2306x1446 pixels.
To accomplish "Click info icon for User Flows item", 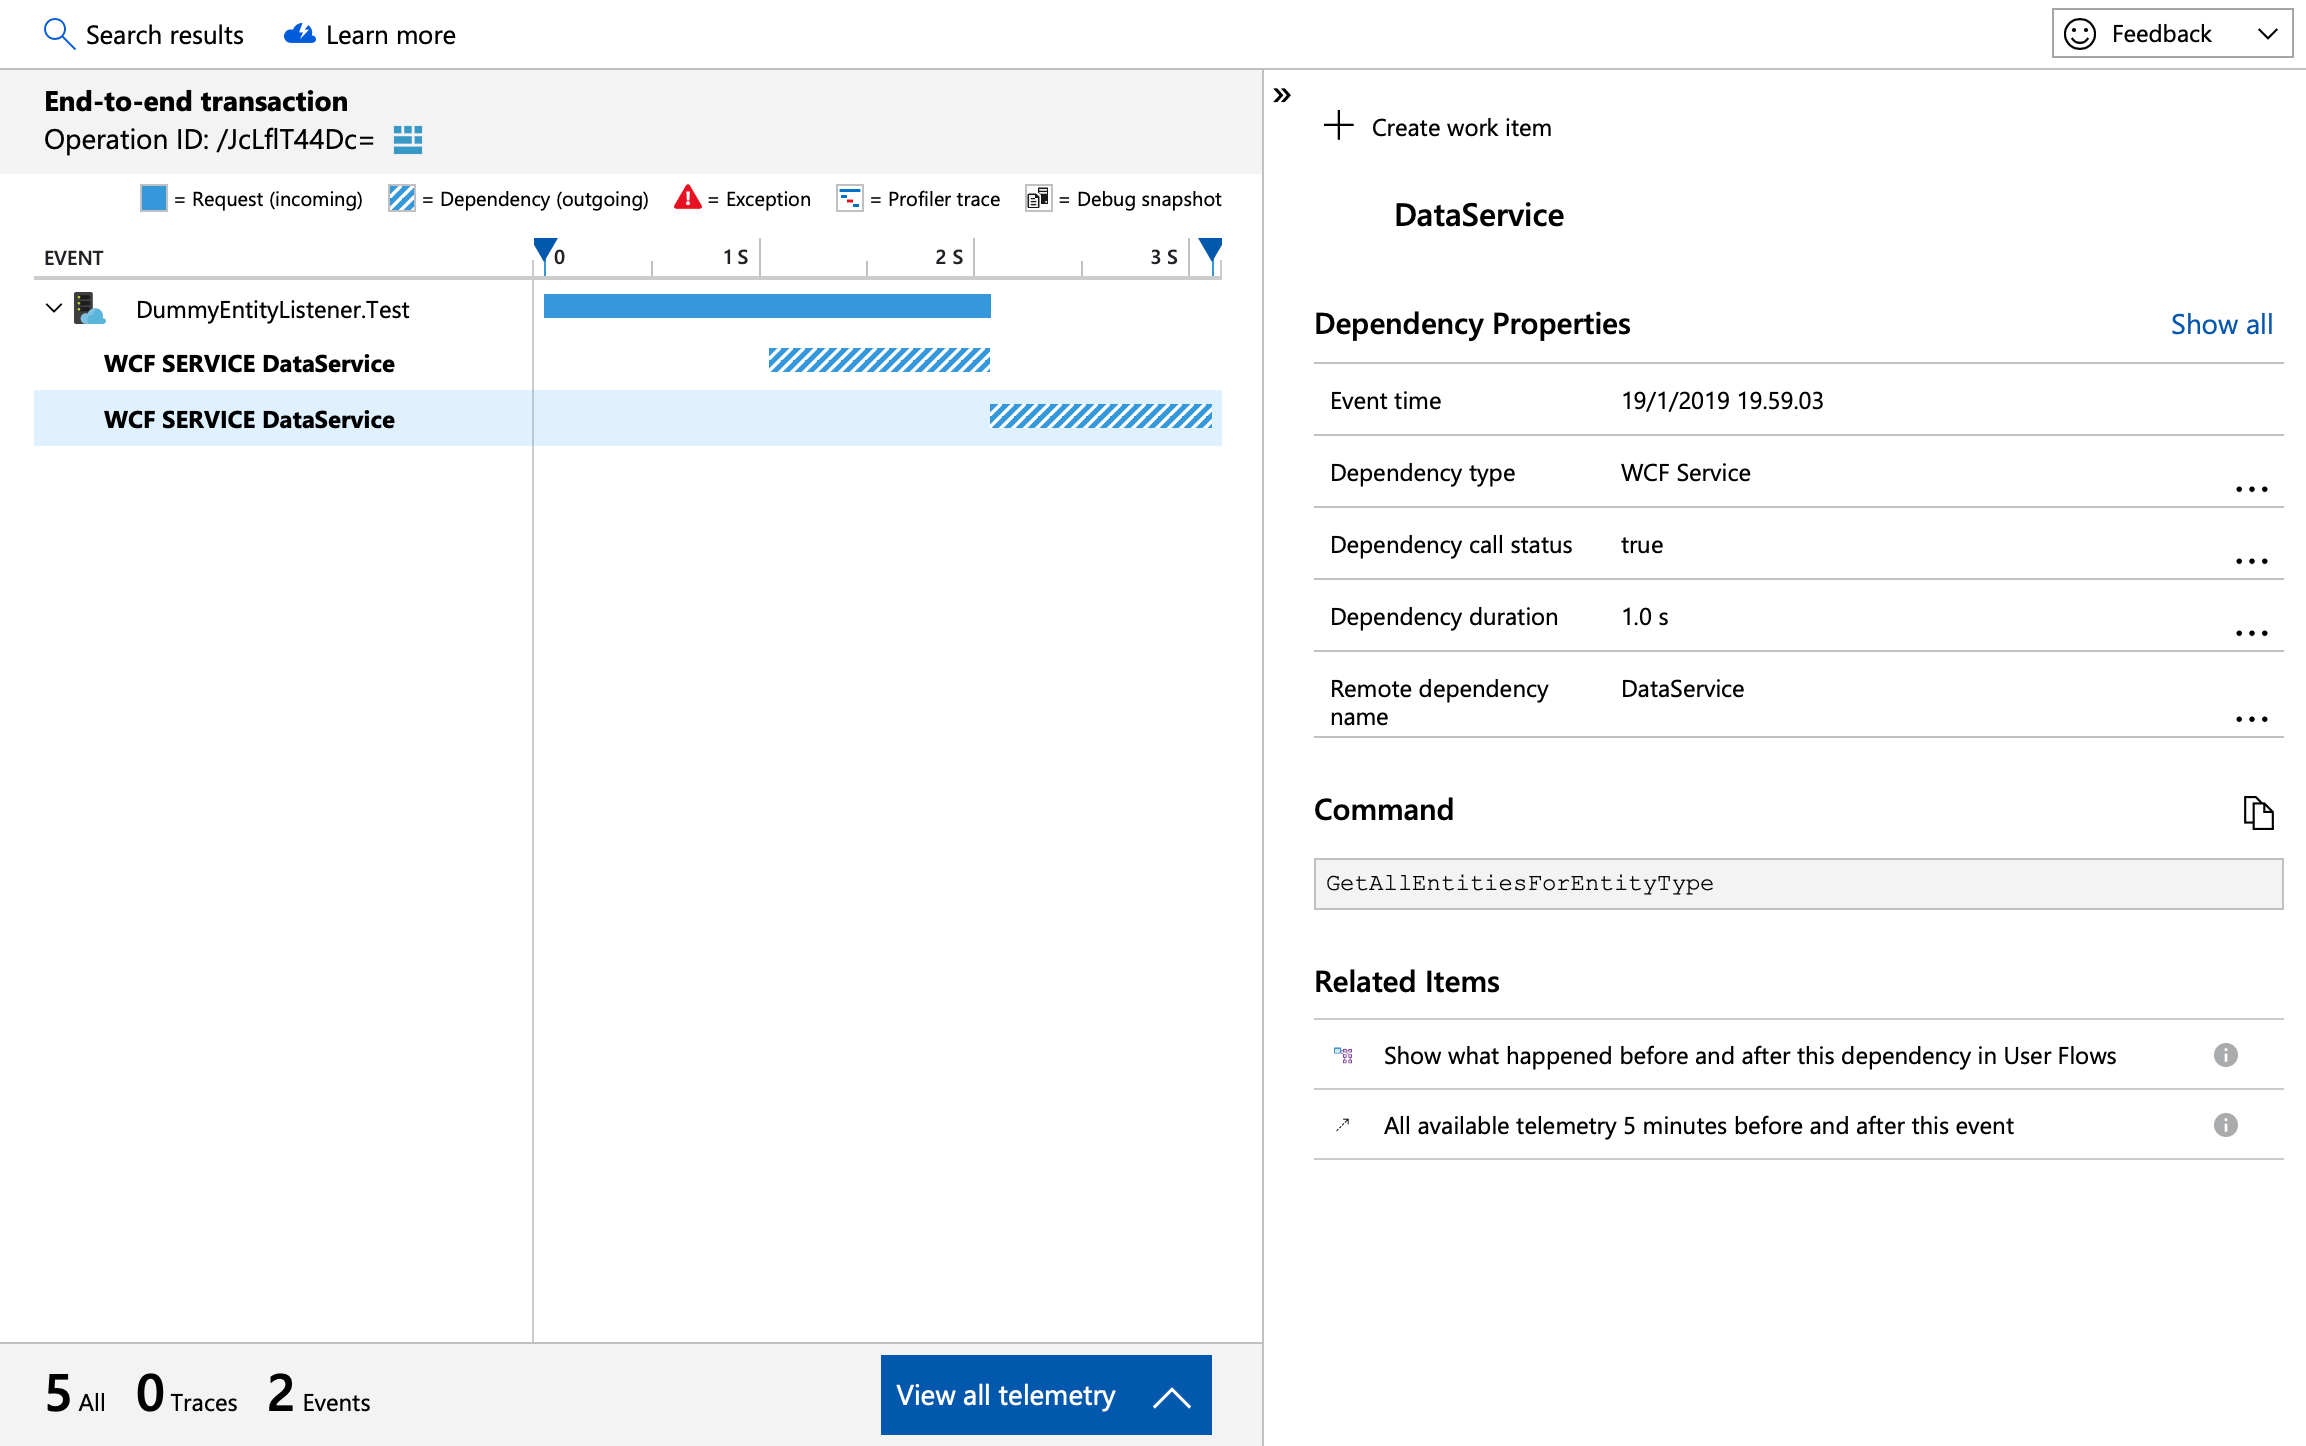I will pos(2225,1055).
